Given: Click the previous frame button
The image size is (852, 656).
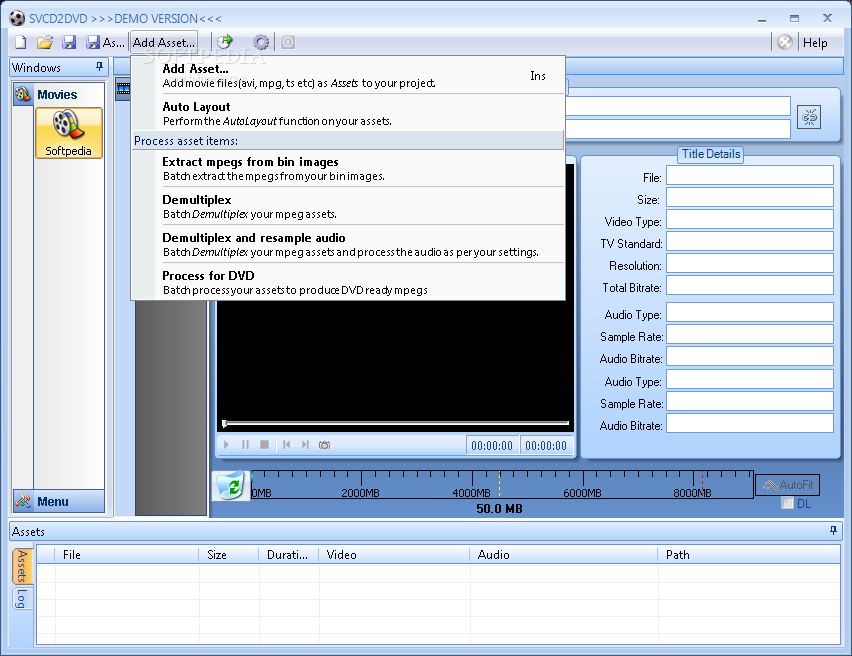Looking at the screenshot, I should coord(286,445).
